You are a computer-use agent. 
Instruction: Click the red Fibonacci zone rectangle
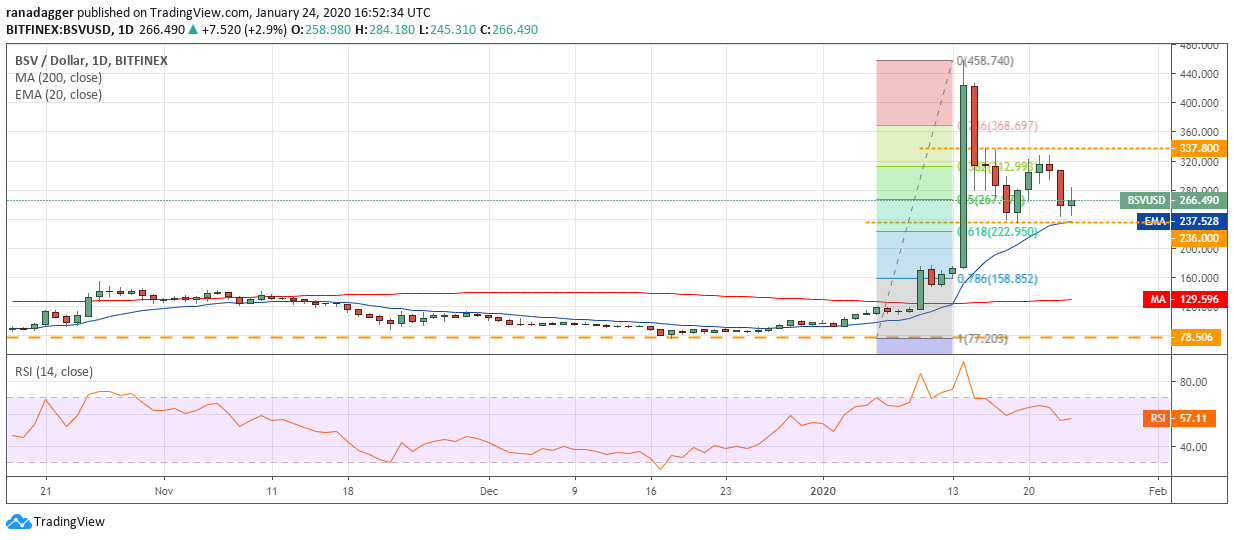(914, 92)
